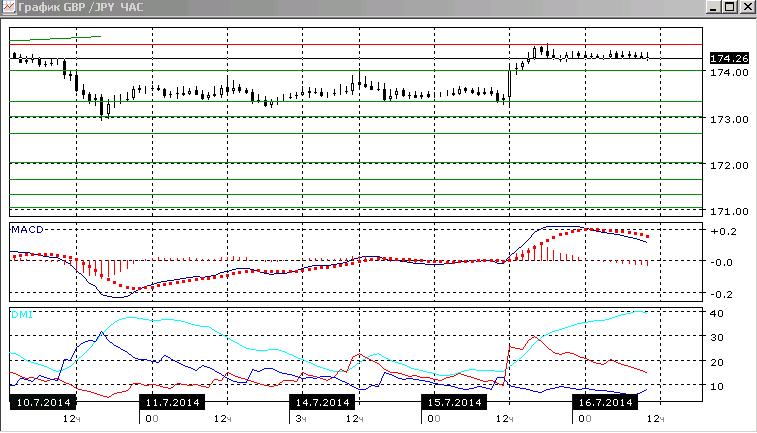The height and width of the screenshot is (433, 757).
Task: Click the '00' time label under 11.7.2014
Action: pyautogui.click(x=152, y=419)
